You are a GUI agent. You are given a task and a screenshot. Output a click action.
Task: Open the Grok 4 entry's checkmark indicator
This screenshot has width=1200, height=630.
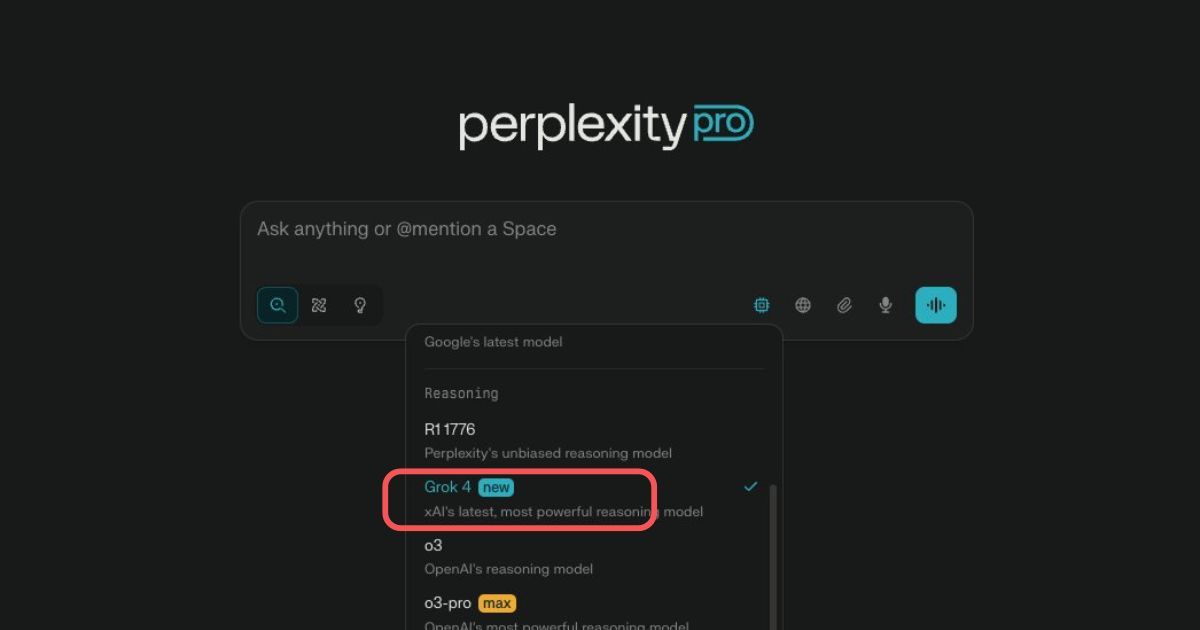tap(749, 487)
